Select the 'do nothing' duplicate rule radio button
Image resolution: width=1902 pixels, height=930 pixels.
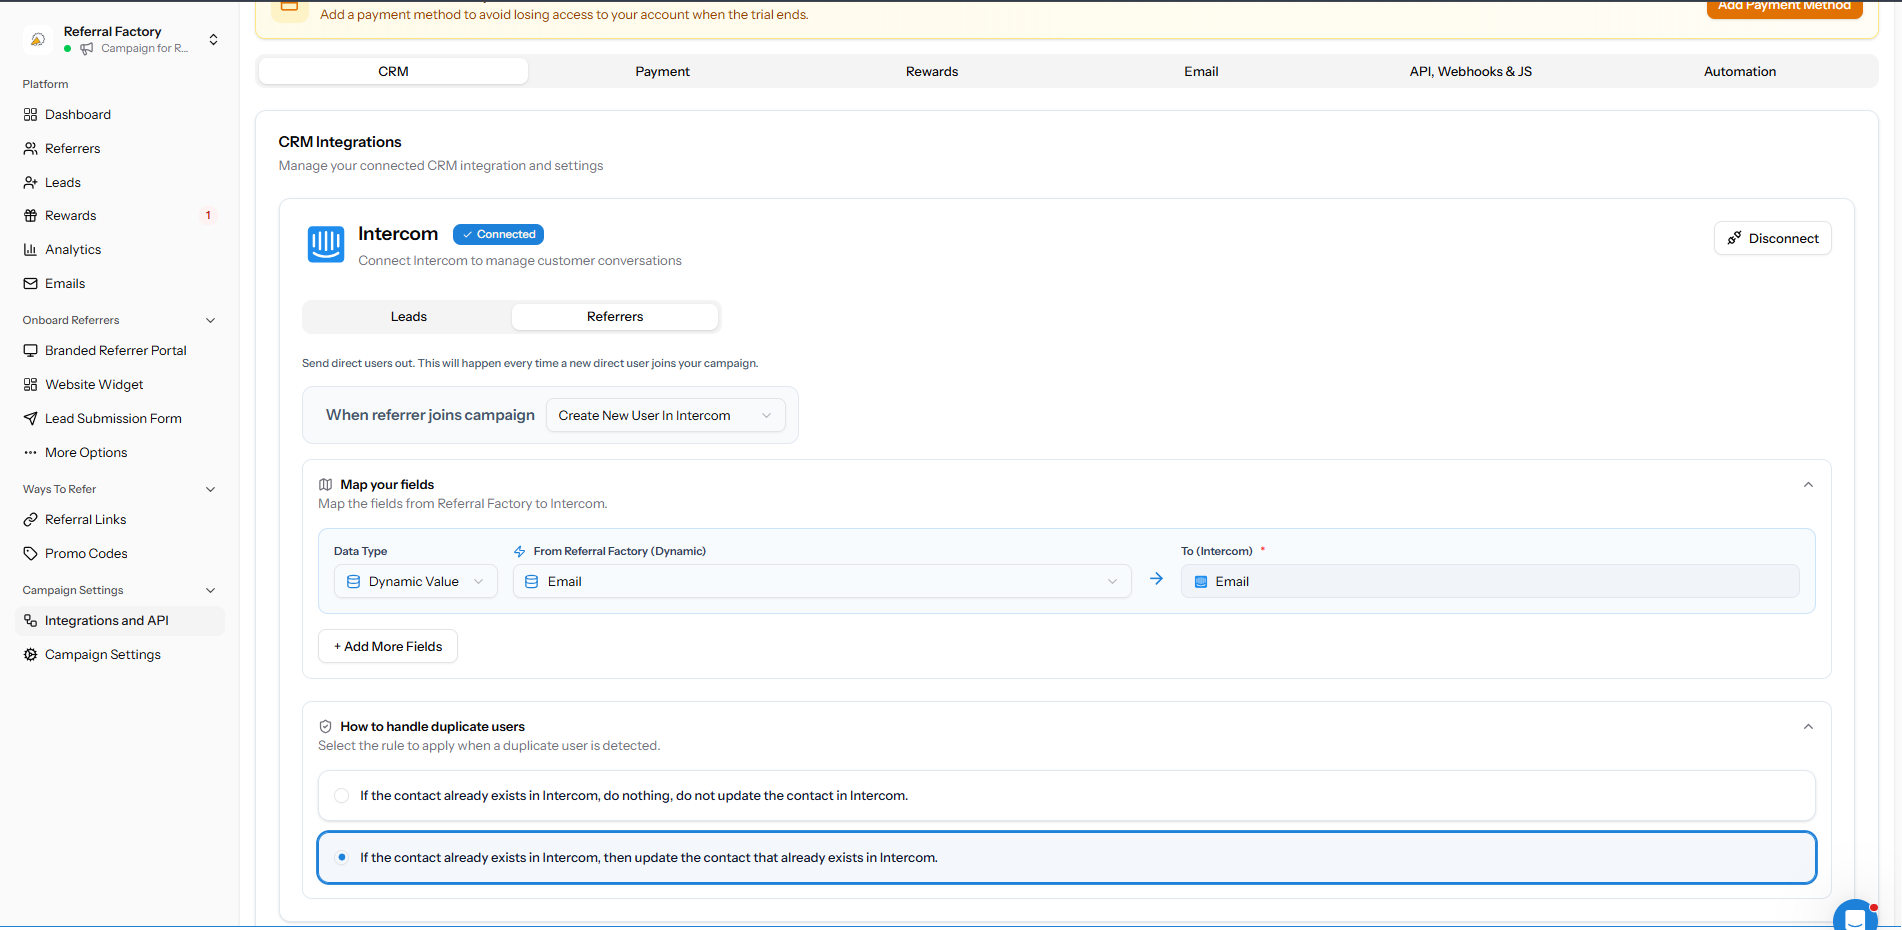pos(342,796)
